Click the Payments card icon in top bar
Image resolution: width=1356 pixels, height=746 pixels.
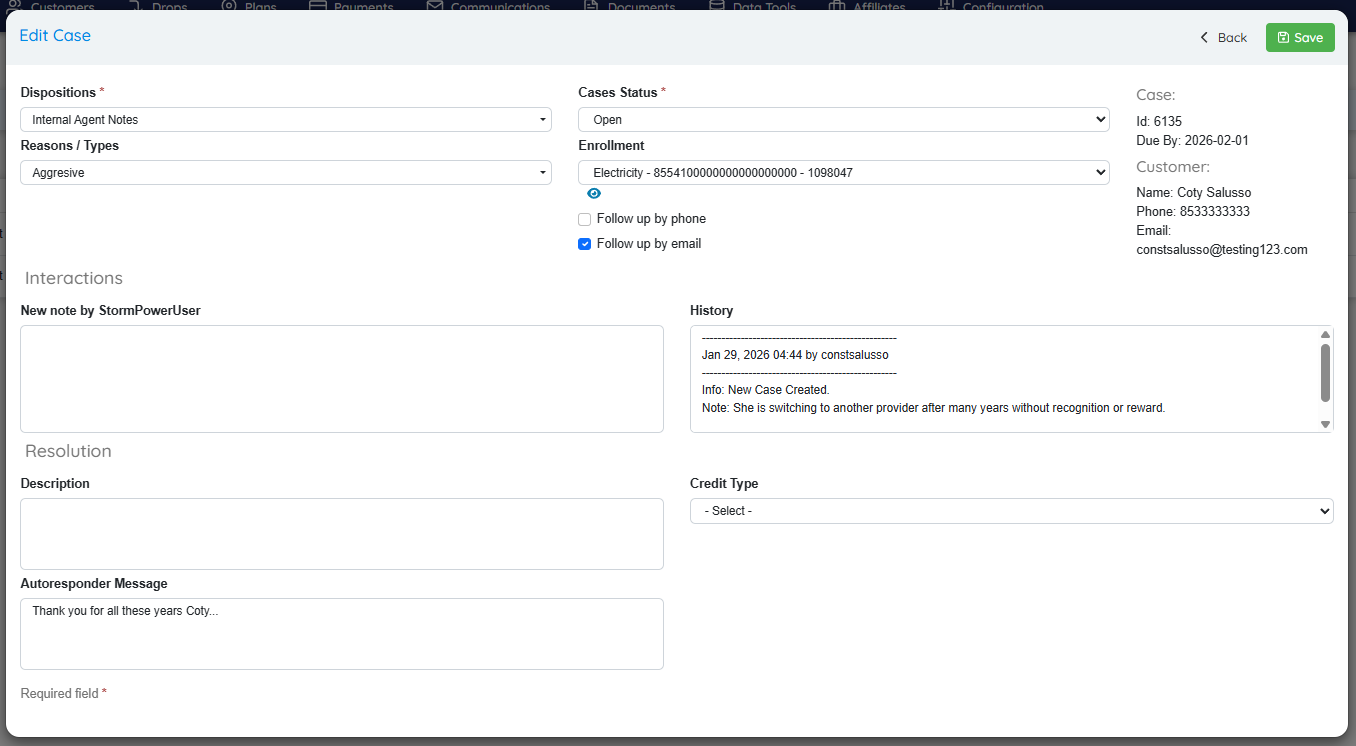pyautogui.click(x=318, y=6)
